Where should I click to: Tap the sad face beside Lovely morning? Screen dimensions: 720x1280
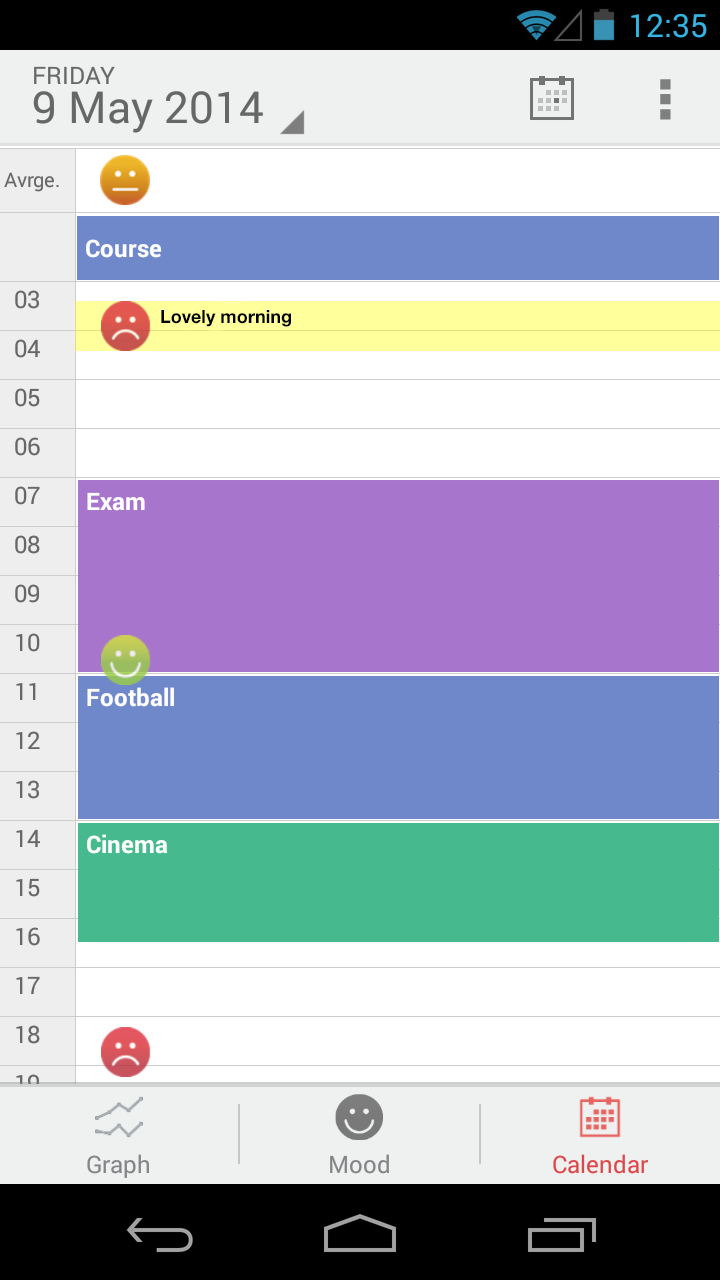click(125, 326)
